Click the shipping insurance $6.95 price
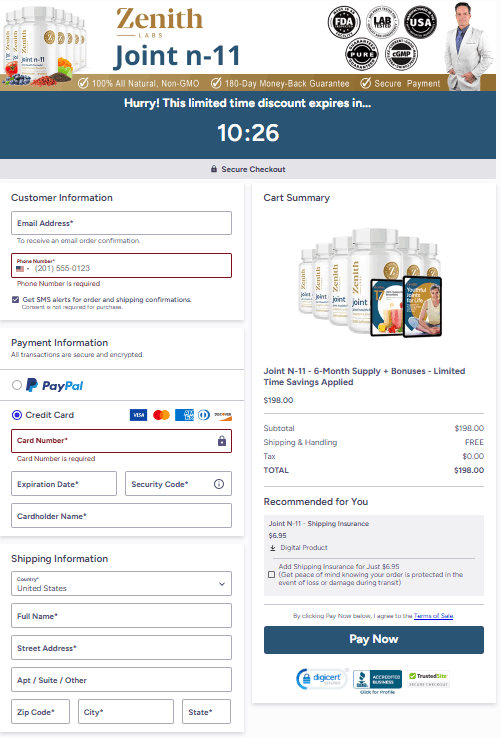This screenshot has width=501, height=738. click(x=277, y=536)
